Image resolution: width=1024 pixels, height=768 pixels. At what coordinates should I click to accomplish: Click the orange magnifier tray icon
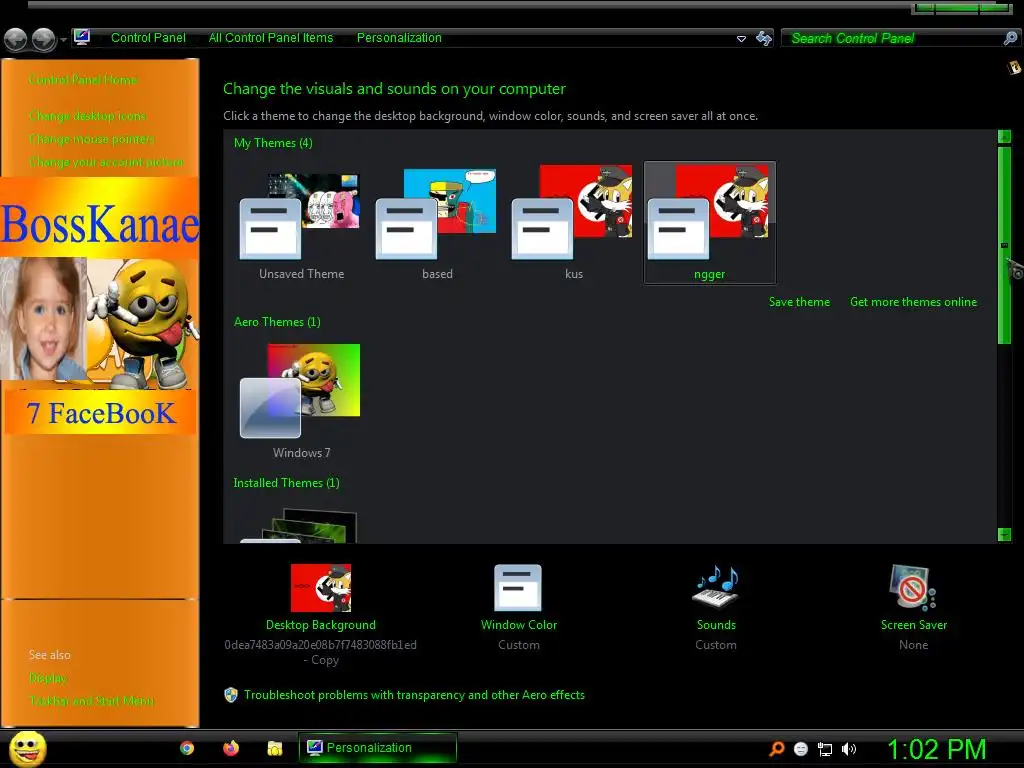776,749
